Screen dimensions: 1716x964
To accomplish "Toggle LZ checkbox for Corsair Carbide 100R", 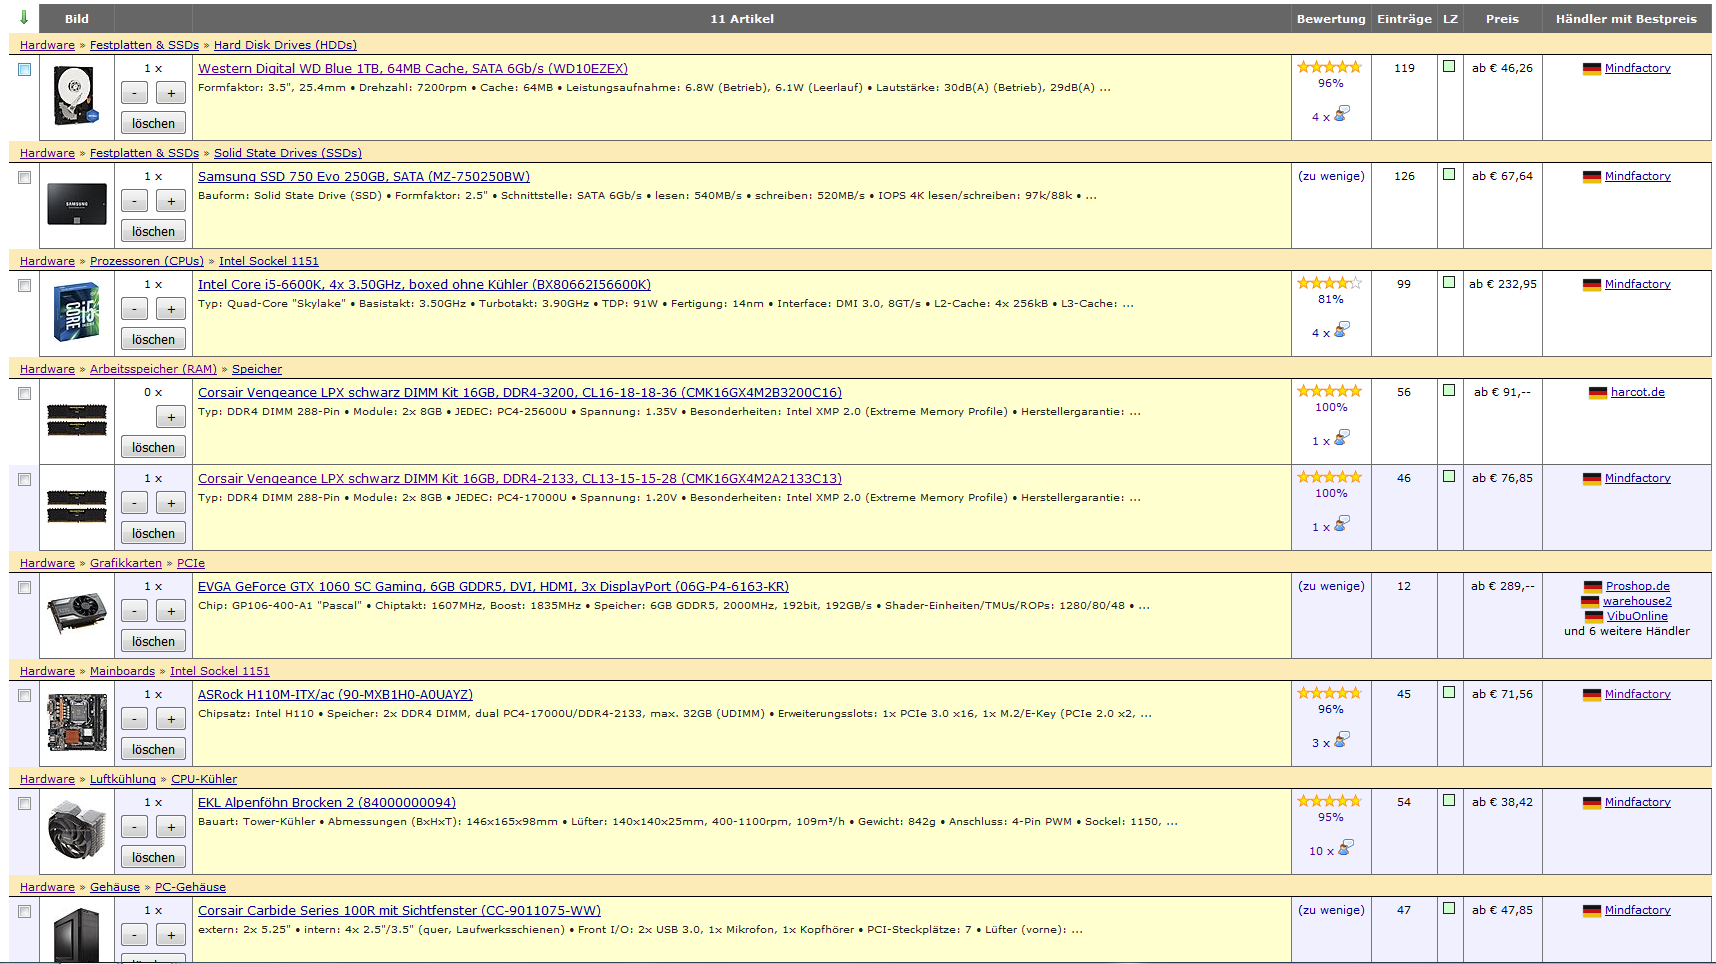I will tap(1449, 908).
